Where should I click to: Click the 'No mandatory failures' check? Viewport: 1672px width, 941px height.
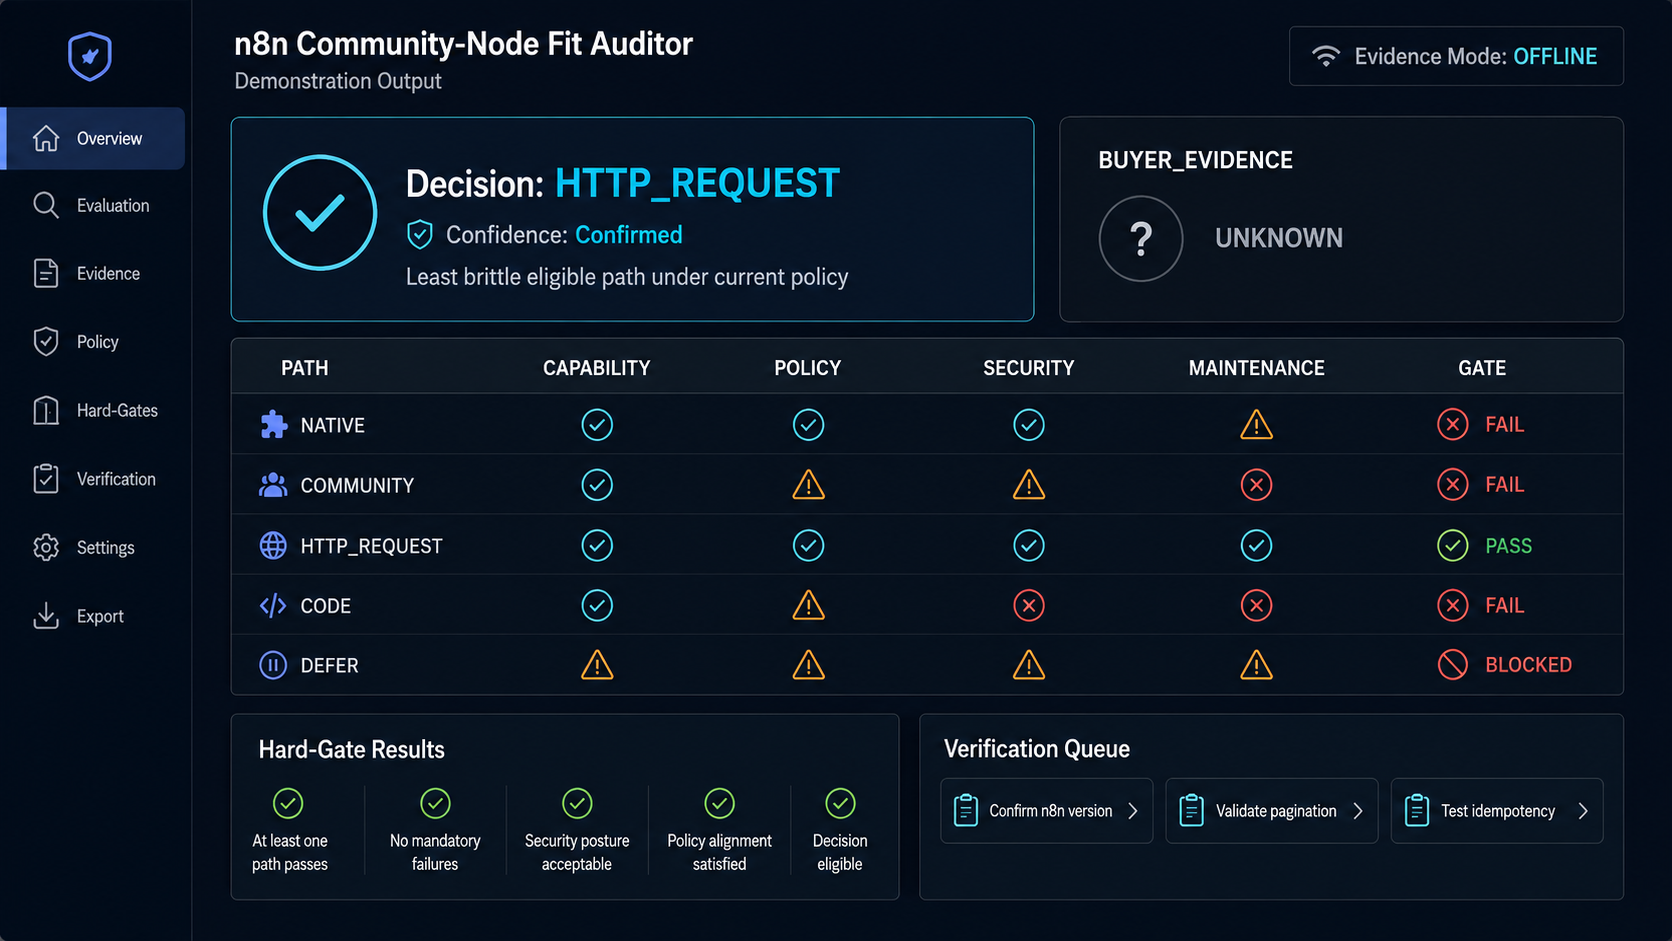pyautogui.click(x=435, y=803)
